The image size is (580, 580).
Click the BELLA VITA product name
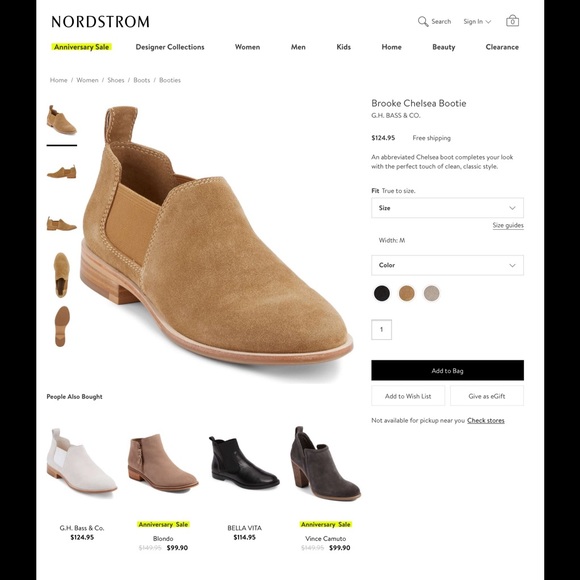[x=244, y=528]
